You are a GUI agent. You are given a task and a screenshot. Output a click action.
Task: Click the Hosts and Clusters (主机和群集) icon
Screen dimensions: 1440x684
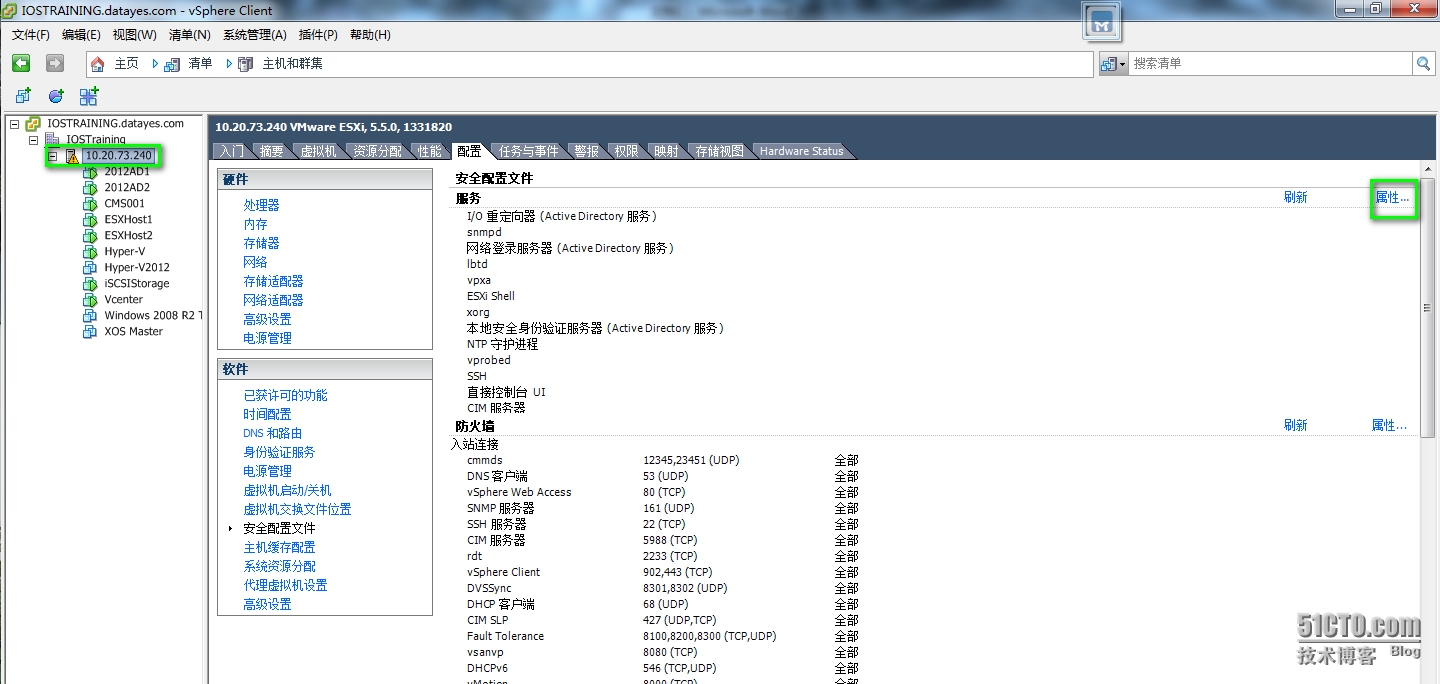(x=246, y=64)
